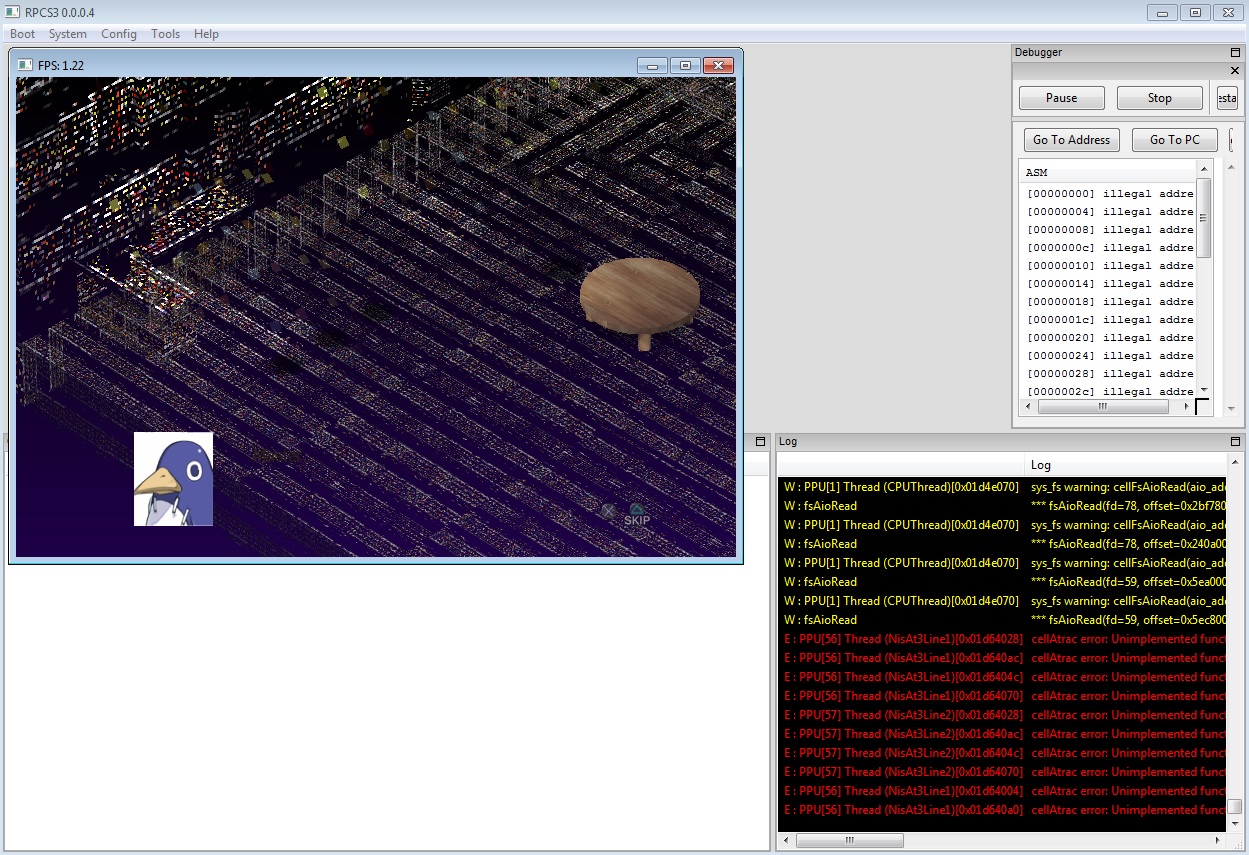This screenshot has height=855, width=1249.
Task: Click the RPCS3 application icon in title bar
Action: coord(12,12)
